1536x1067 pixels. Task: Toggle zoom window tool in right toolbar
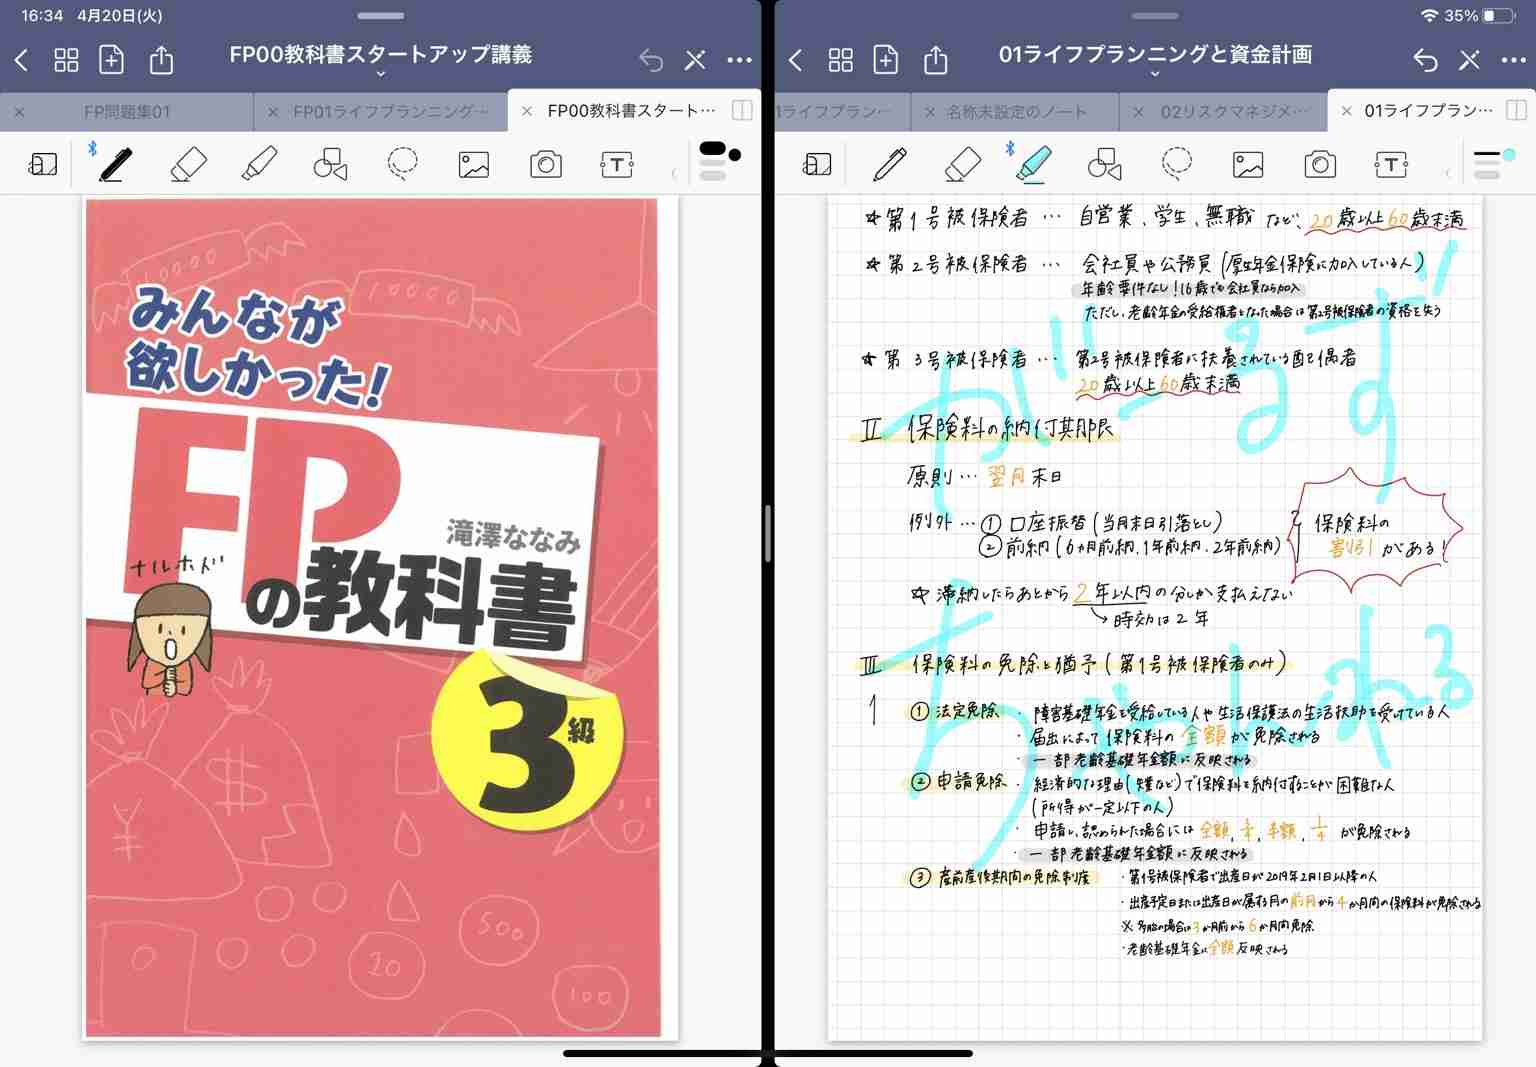pos(817,164)
